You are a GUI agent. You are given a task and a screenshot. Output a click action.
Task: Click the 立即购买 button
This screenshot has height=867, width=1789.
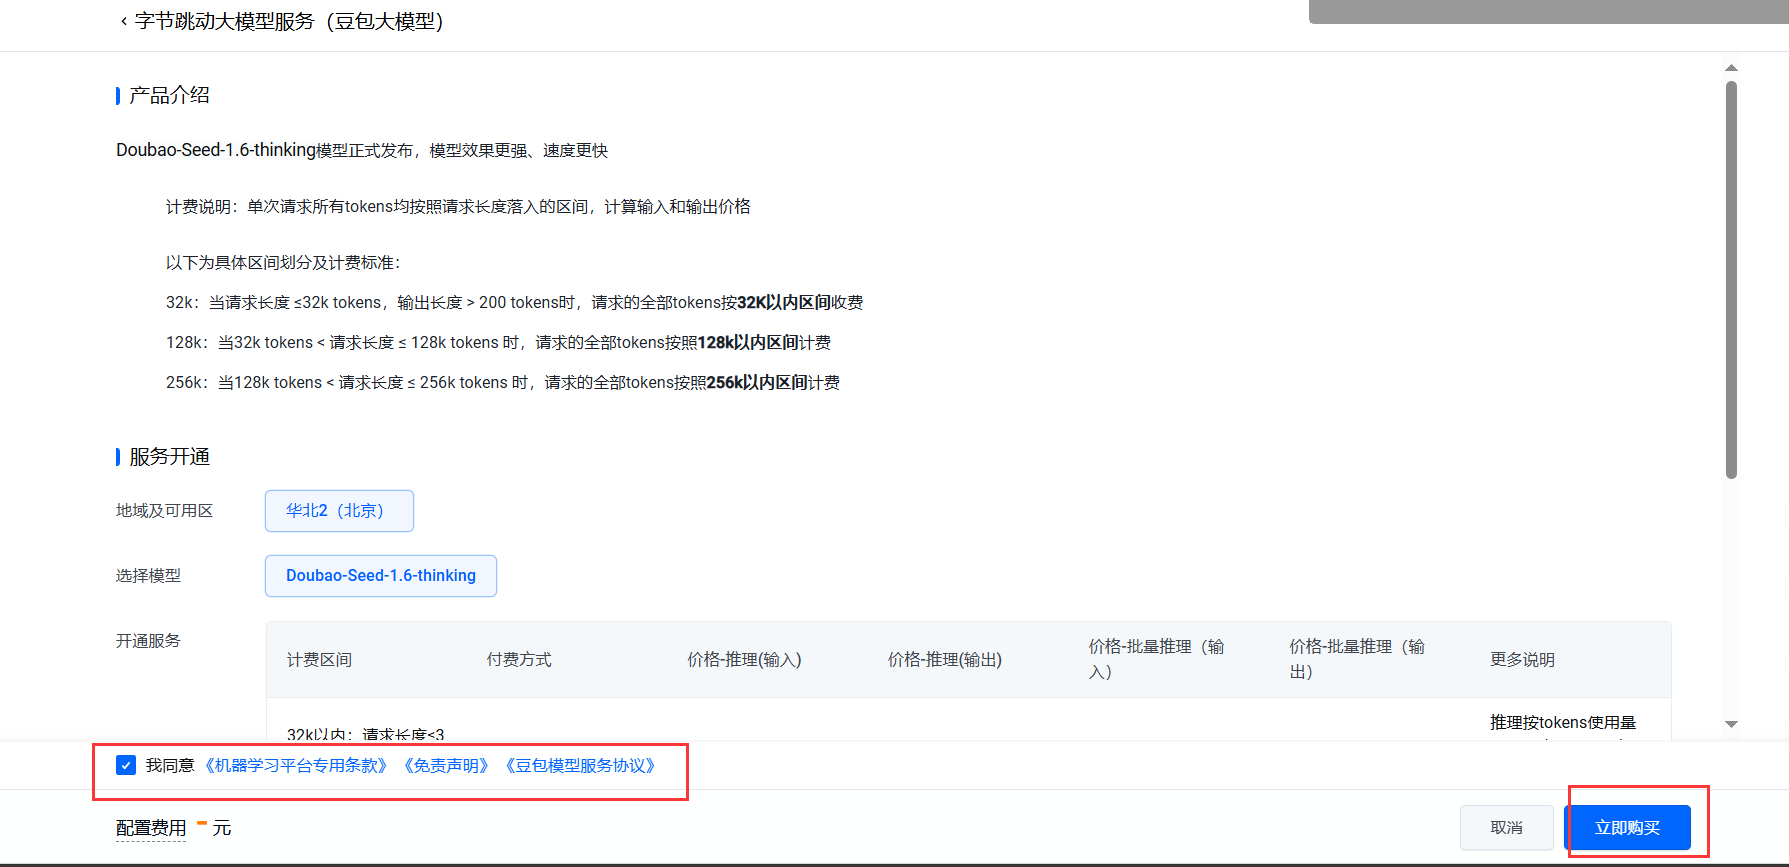coord(1627,828)
